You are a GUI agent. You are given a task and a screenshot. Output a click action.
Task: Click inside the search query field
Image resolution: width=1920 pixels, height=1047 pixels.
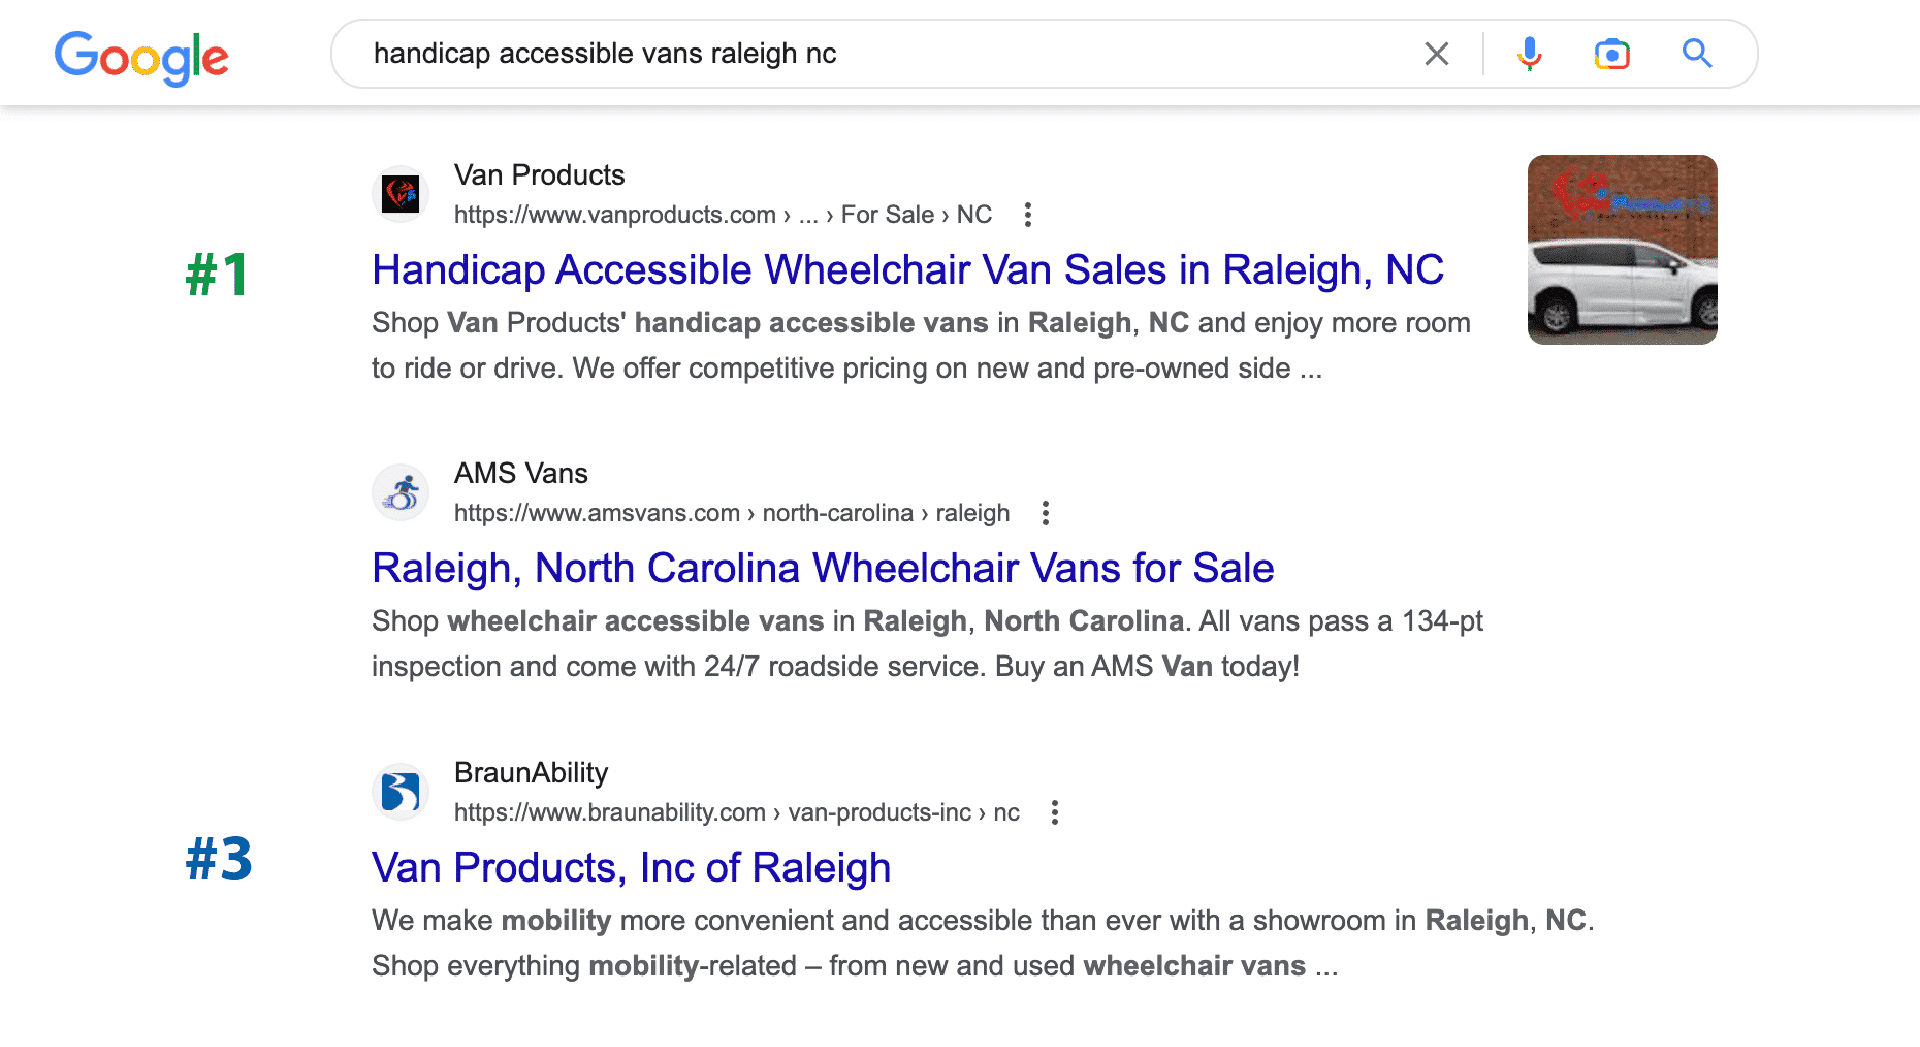click(x=880, y=54)
